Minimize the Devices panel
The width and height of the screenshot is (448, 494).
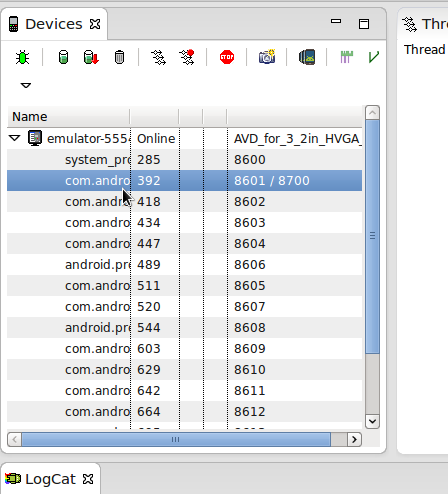(336, 21)
